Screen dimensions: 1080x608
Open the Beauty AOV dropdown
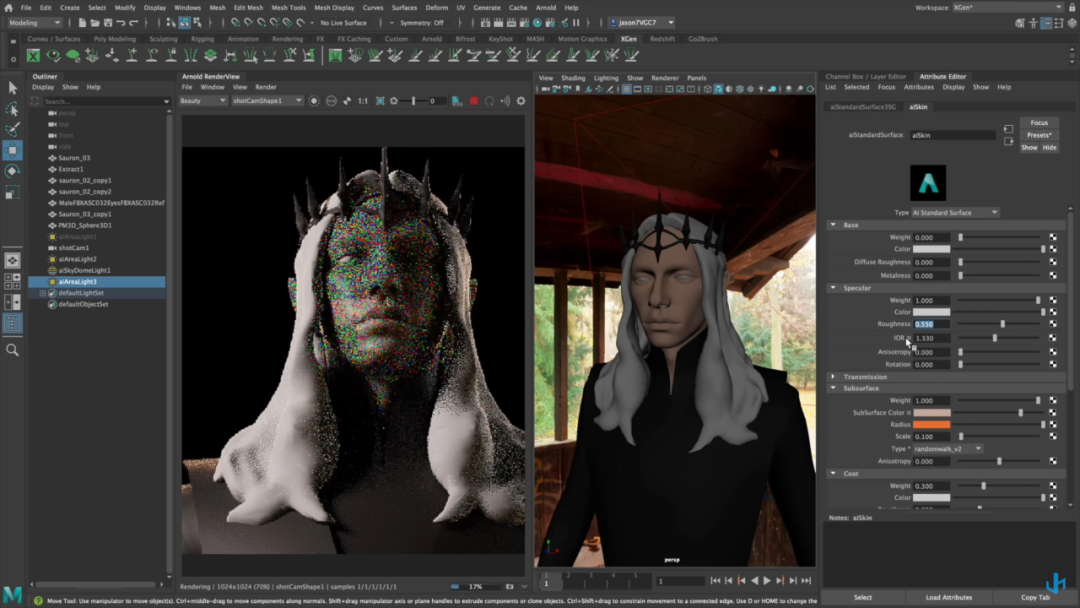click(x=202, y=101)
